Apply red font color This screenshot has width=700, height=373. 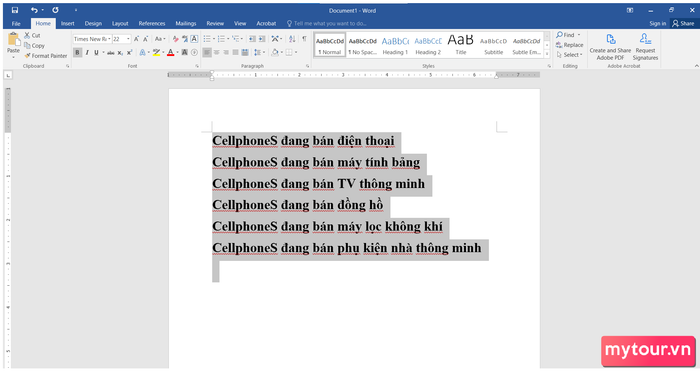click(x=170, y=53)
